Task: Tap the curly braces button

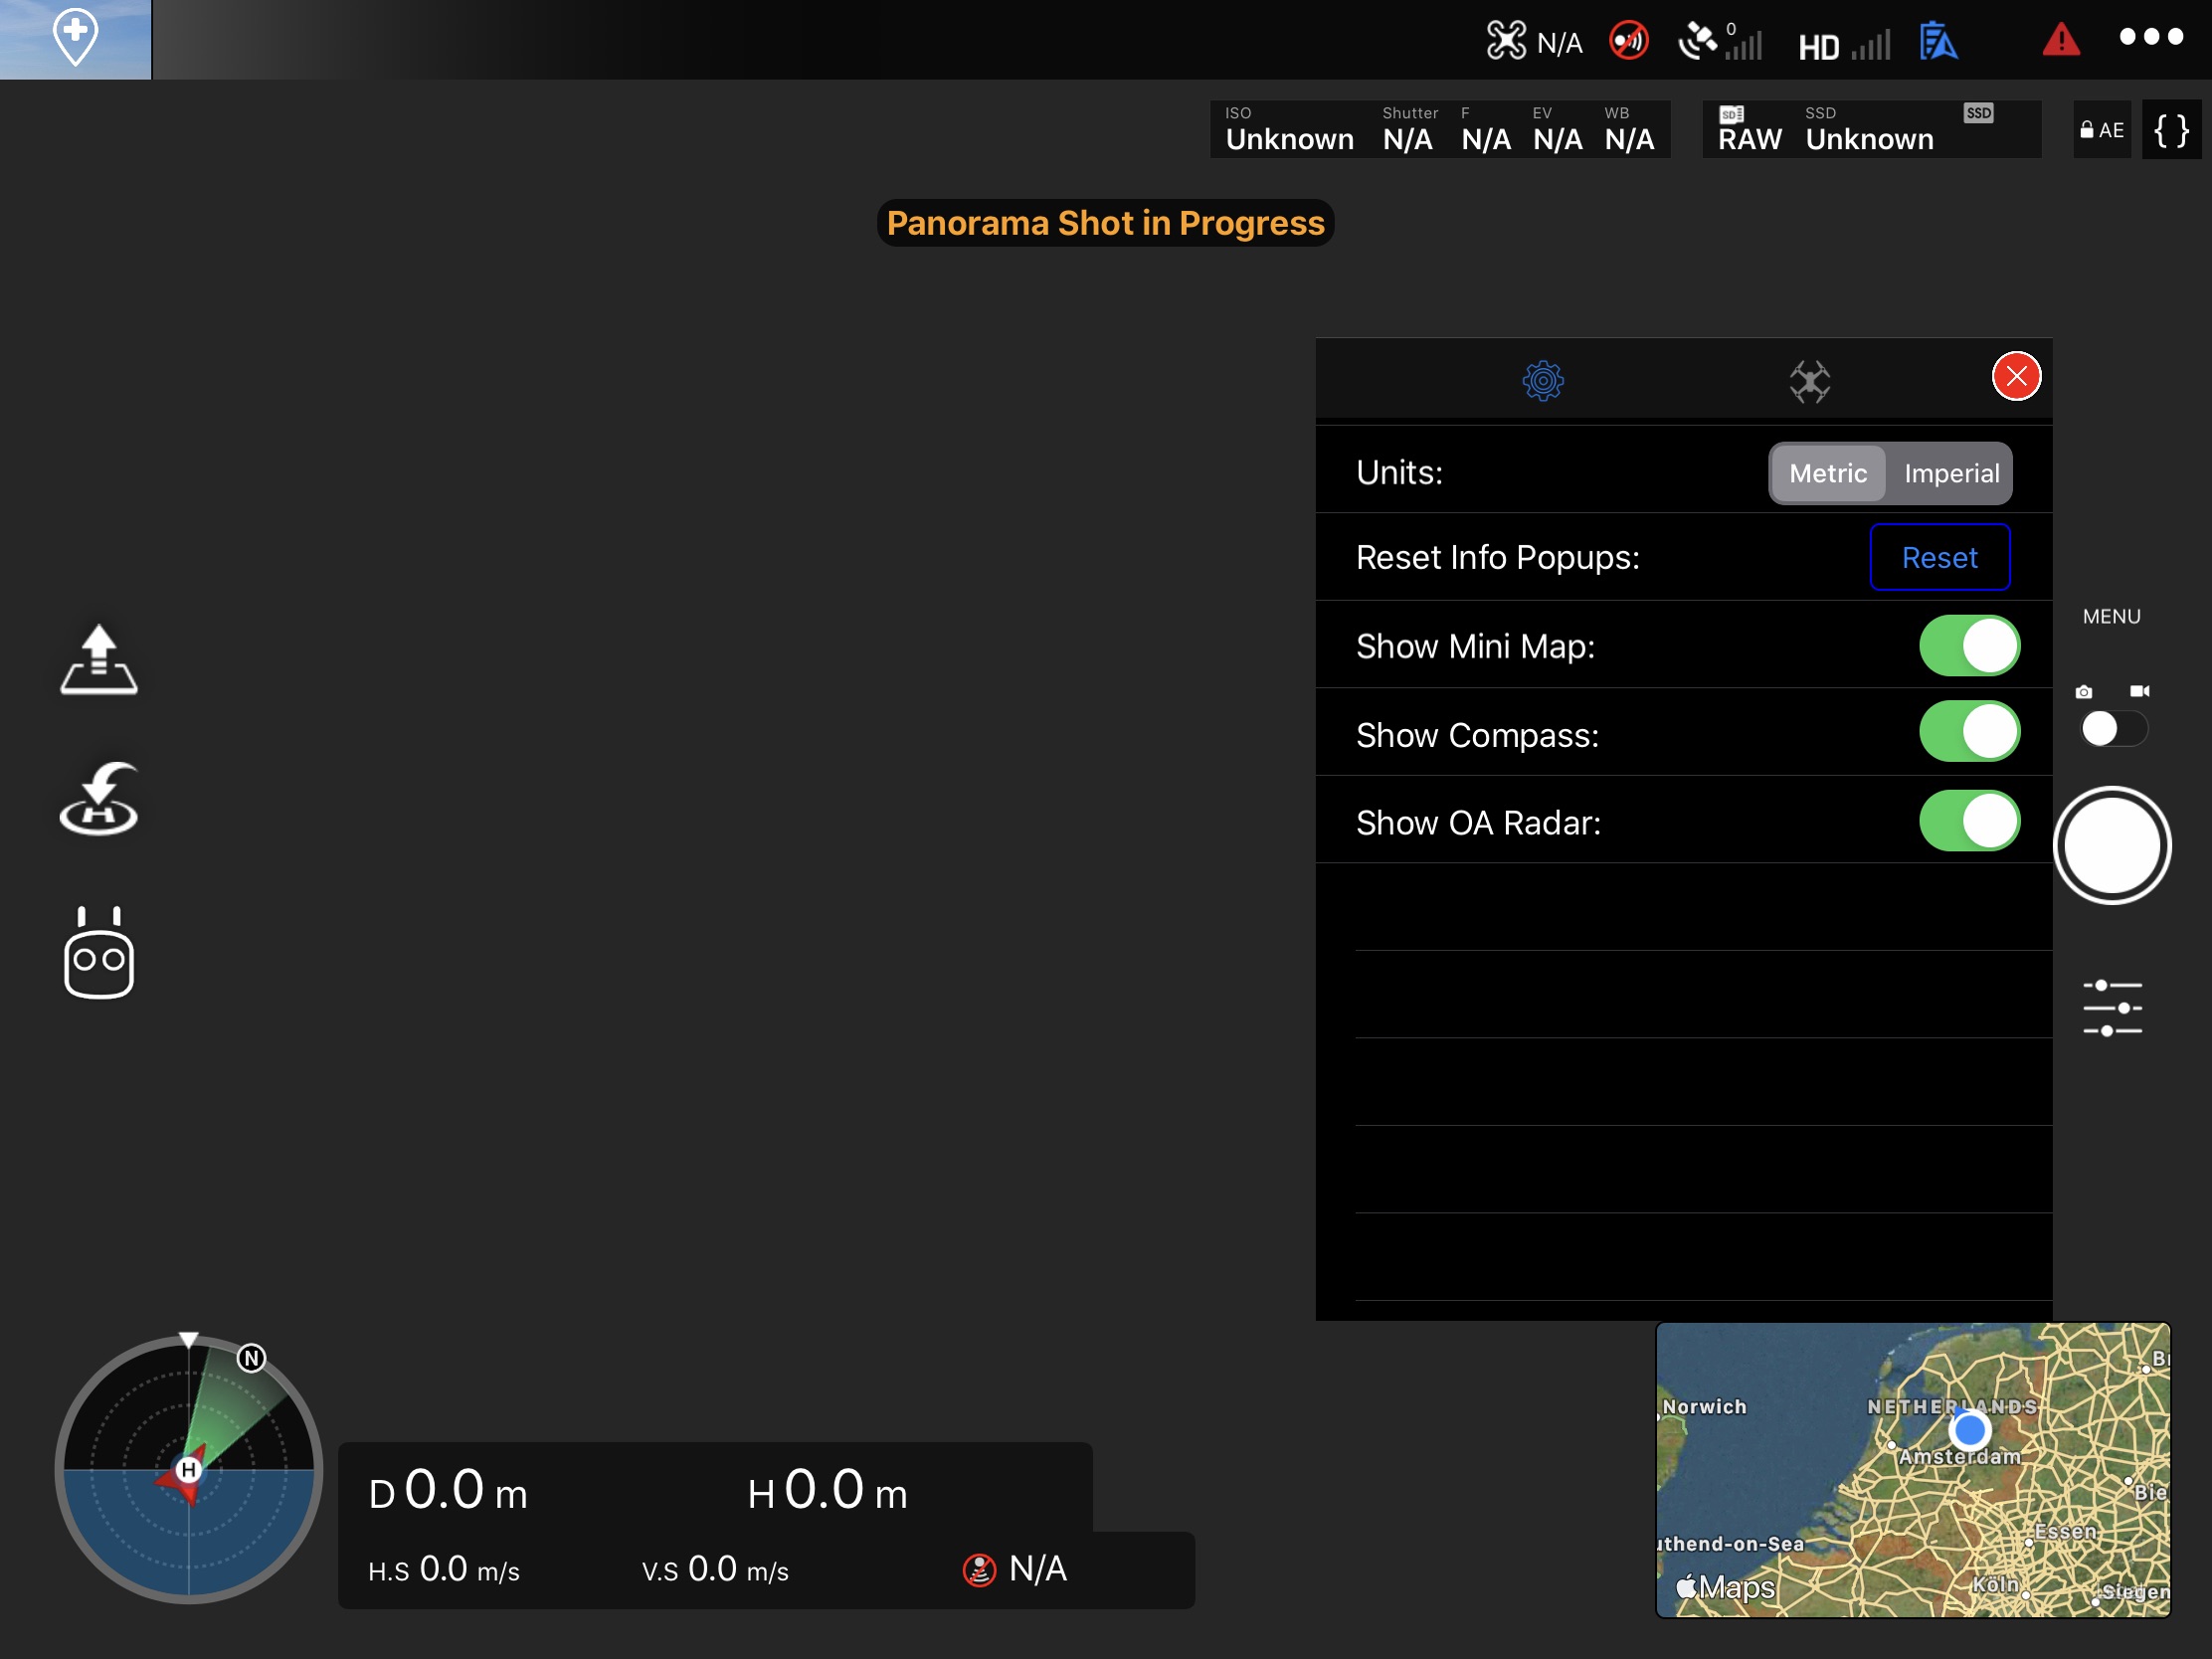Action: [2170, 130]
